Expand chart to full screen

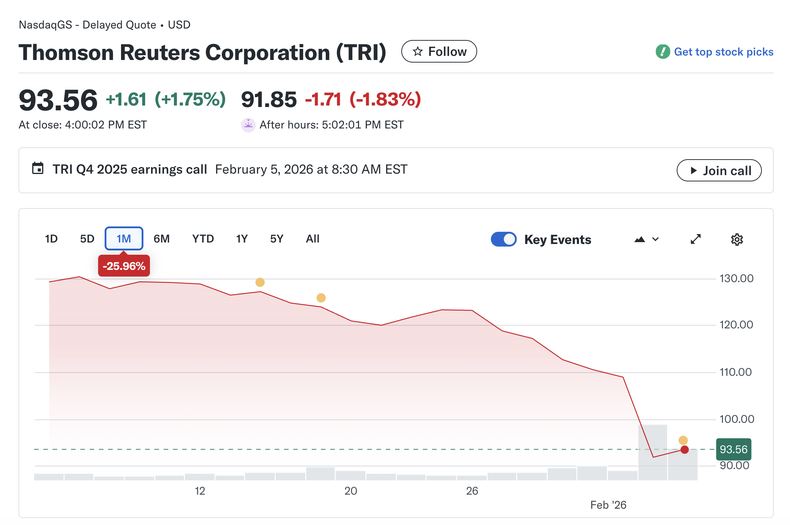696,239
